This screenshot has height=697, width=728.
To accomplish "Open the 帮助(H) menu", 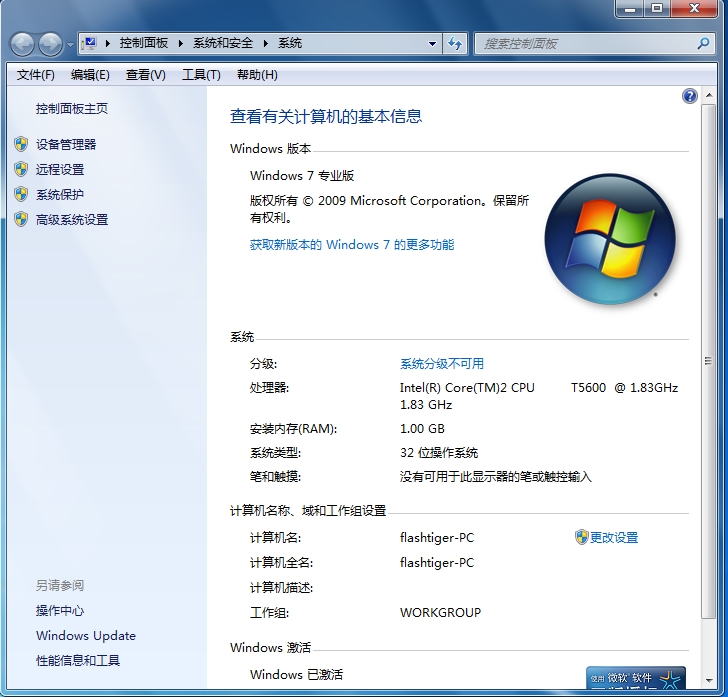I will click(257, 75).
